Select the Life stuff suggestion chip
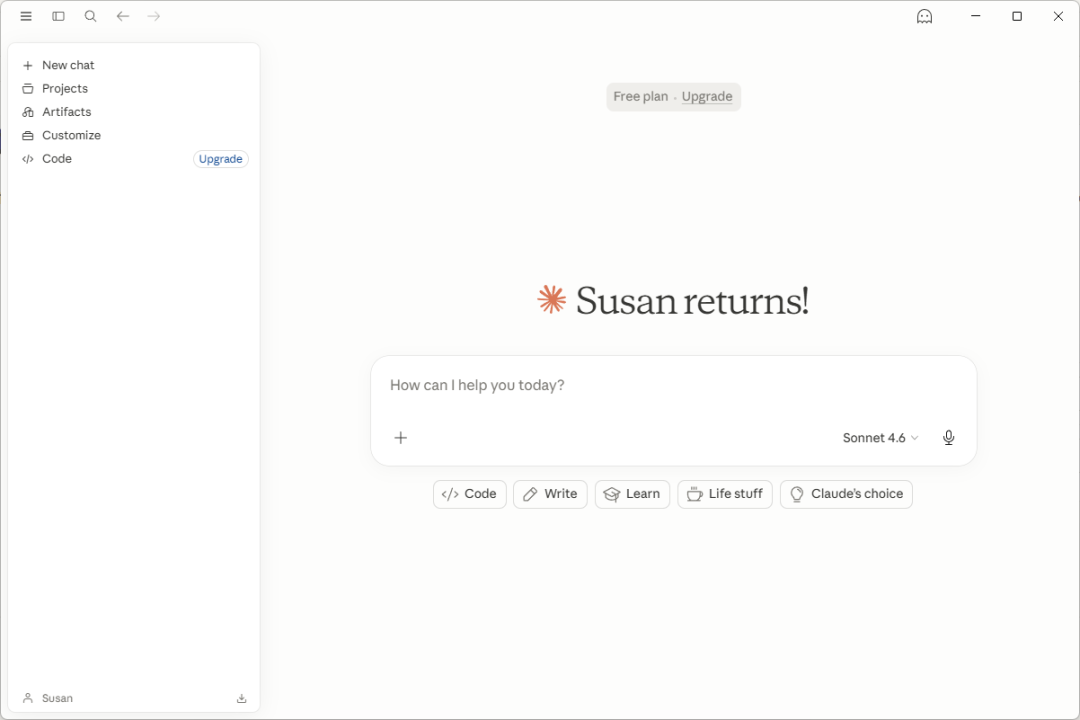 click(x=725, y=494)
